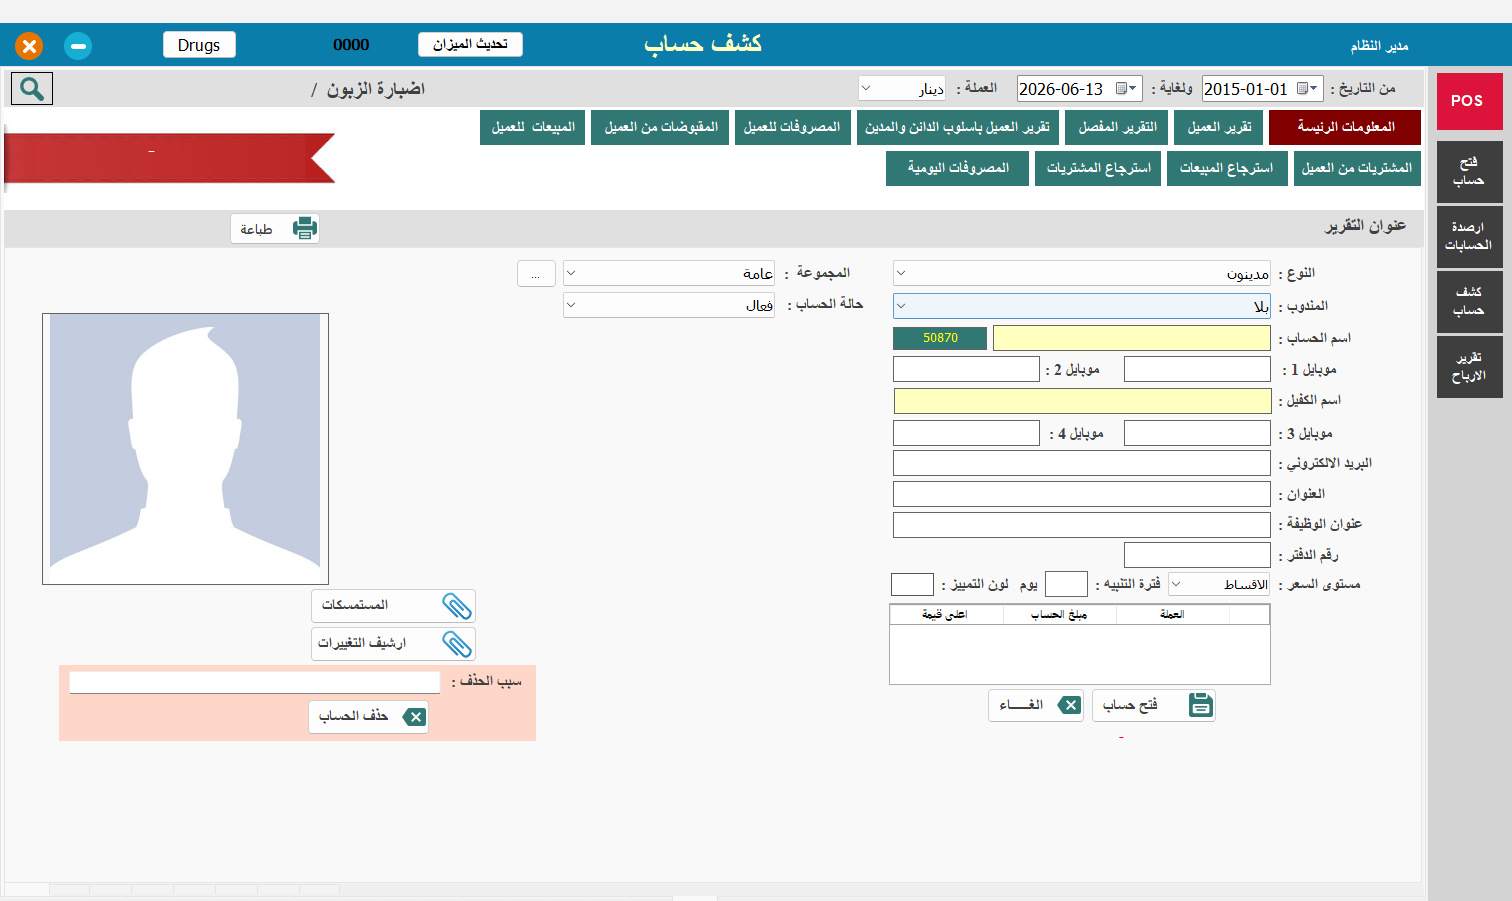The image size is (1512, 901).
Task: Click the اعلى قيمة column header
Action: (946, 615)
